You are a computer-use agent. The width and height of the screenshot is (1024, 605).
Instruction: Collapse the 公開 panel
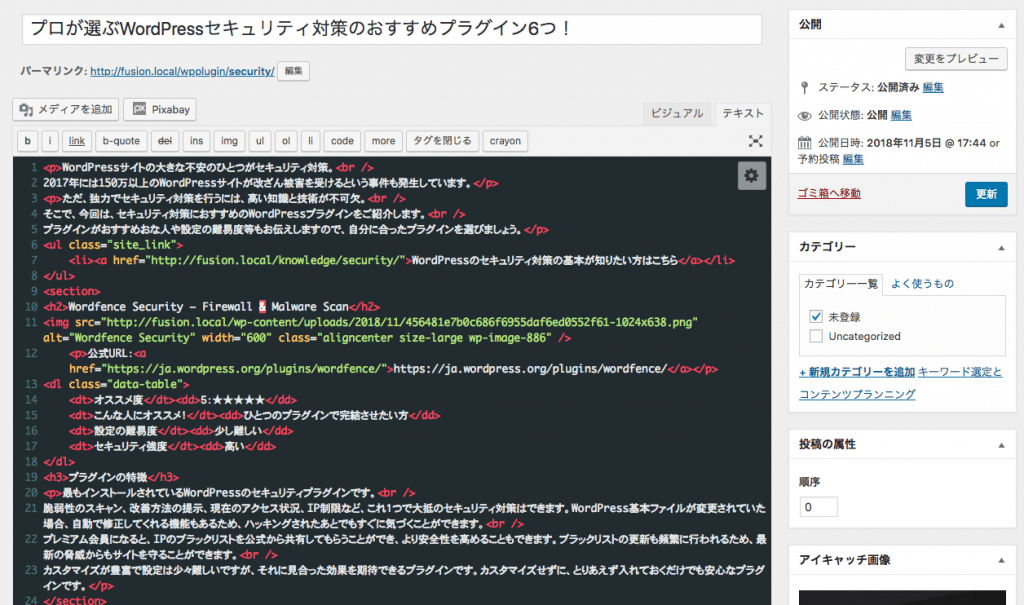(x=1001, y=25)
